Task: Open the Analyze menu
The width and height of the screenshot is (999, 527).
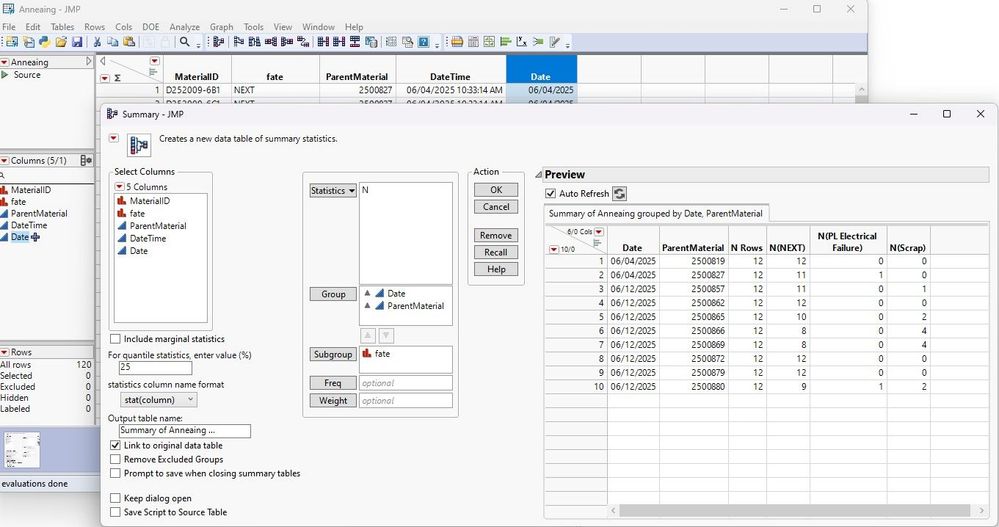Action: 184,27
